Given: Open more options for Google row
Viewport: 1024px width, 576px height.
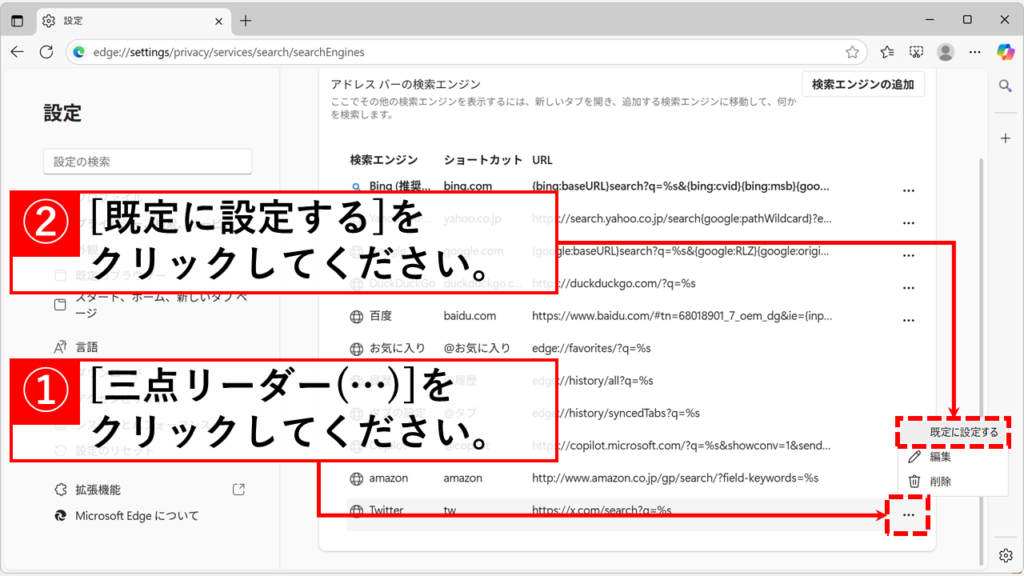Looking at the screenshot, I should tap(908, 255).
